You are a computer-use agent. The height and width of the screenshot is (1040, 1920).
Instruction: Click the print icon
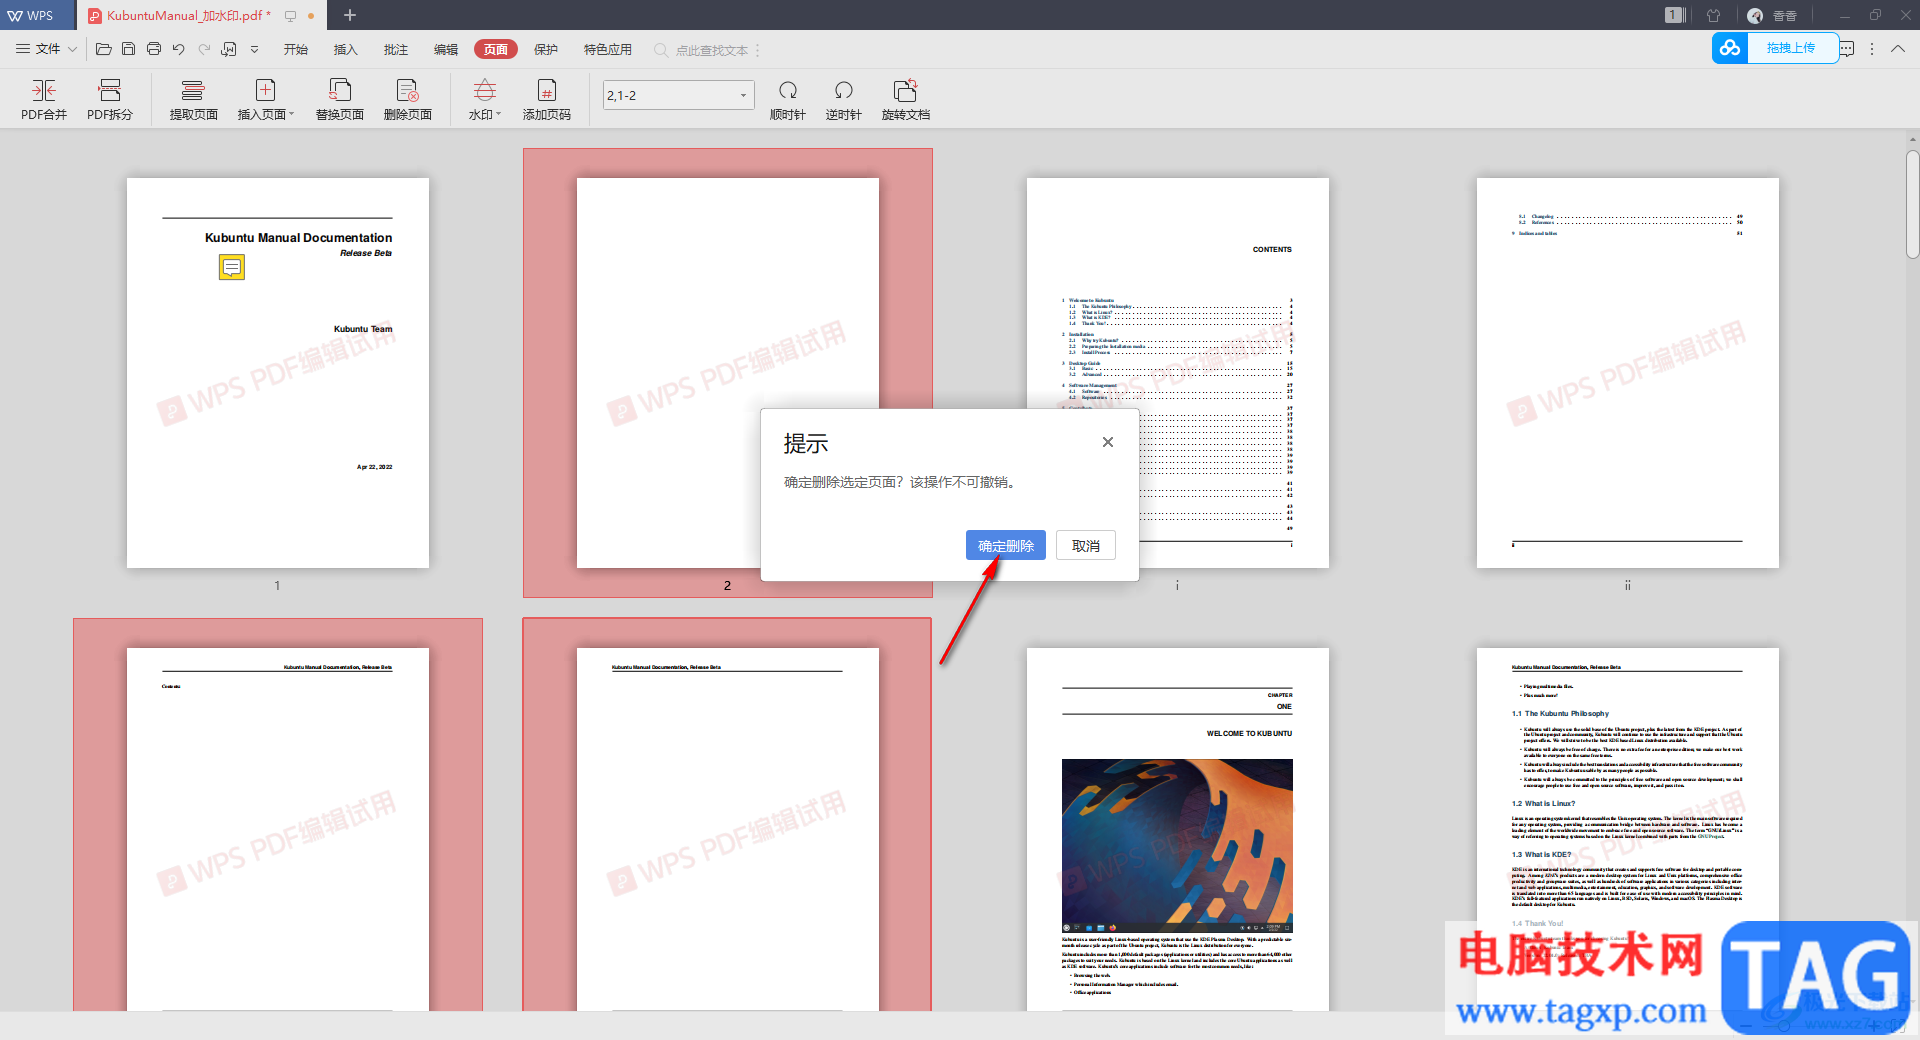pos(154,48)
